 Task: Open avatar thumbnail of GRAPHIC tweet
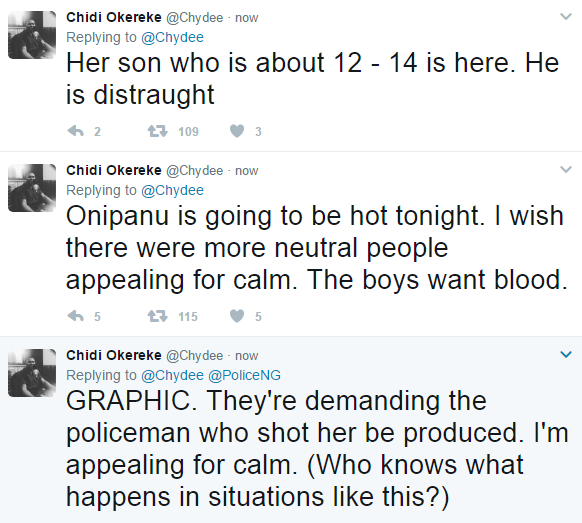(32, 373)
